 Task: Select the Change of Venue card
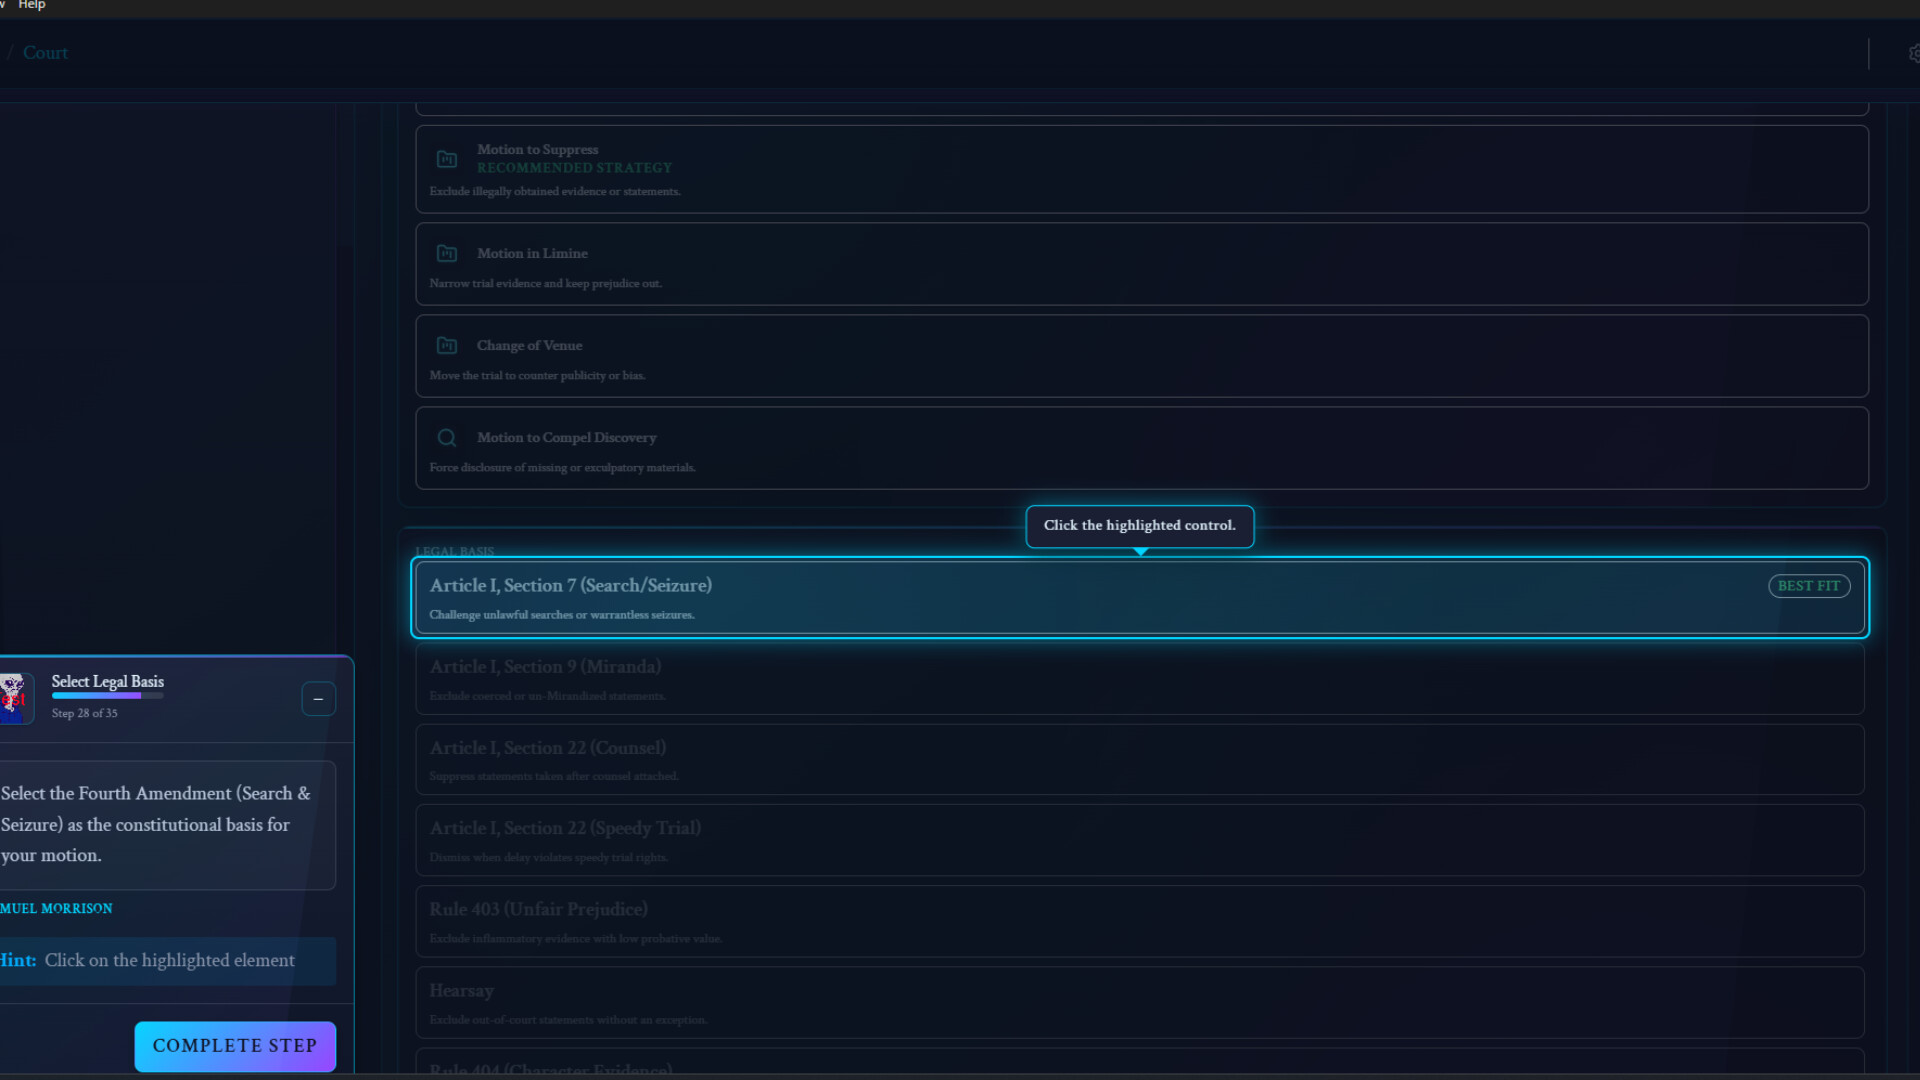1141,356
